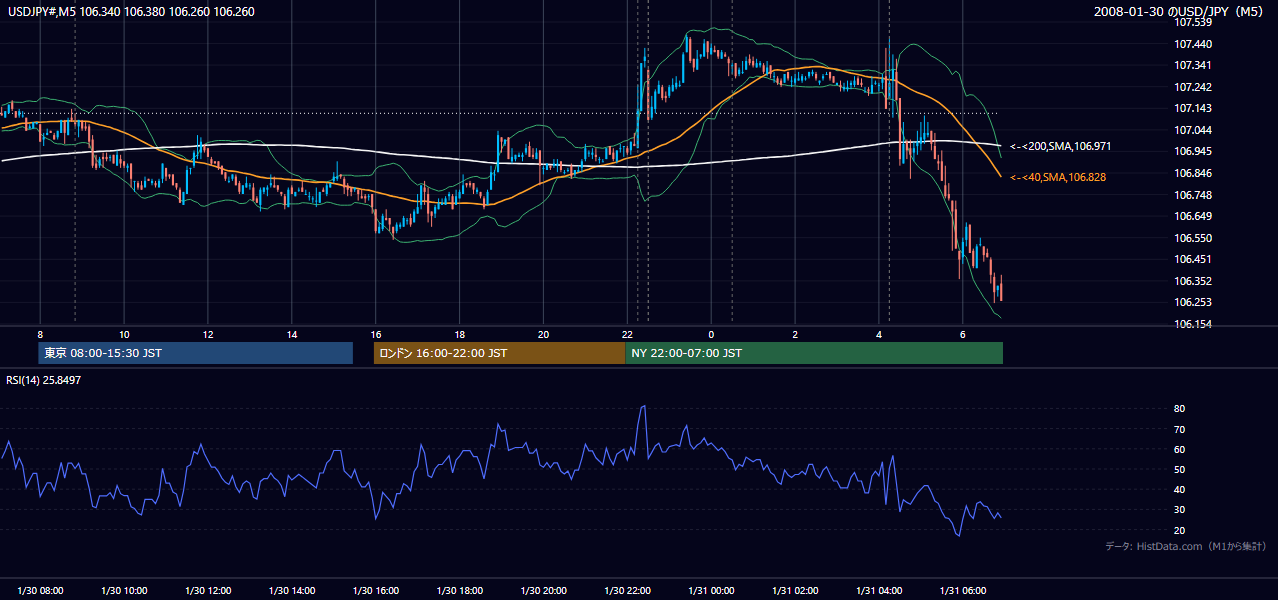The image size is (1278, 600).
Task: Click price axis value 106.352
Action: coord(1193,281)
